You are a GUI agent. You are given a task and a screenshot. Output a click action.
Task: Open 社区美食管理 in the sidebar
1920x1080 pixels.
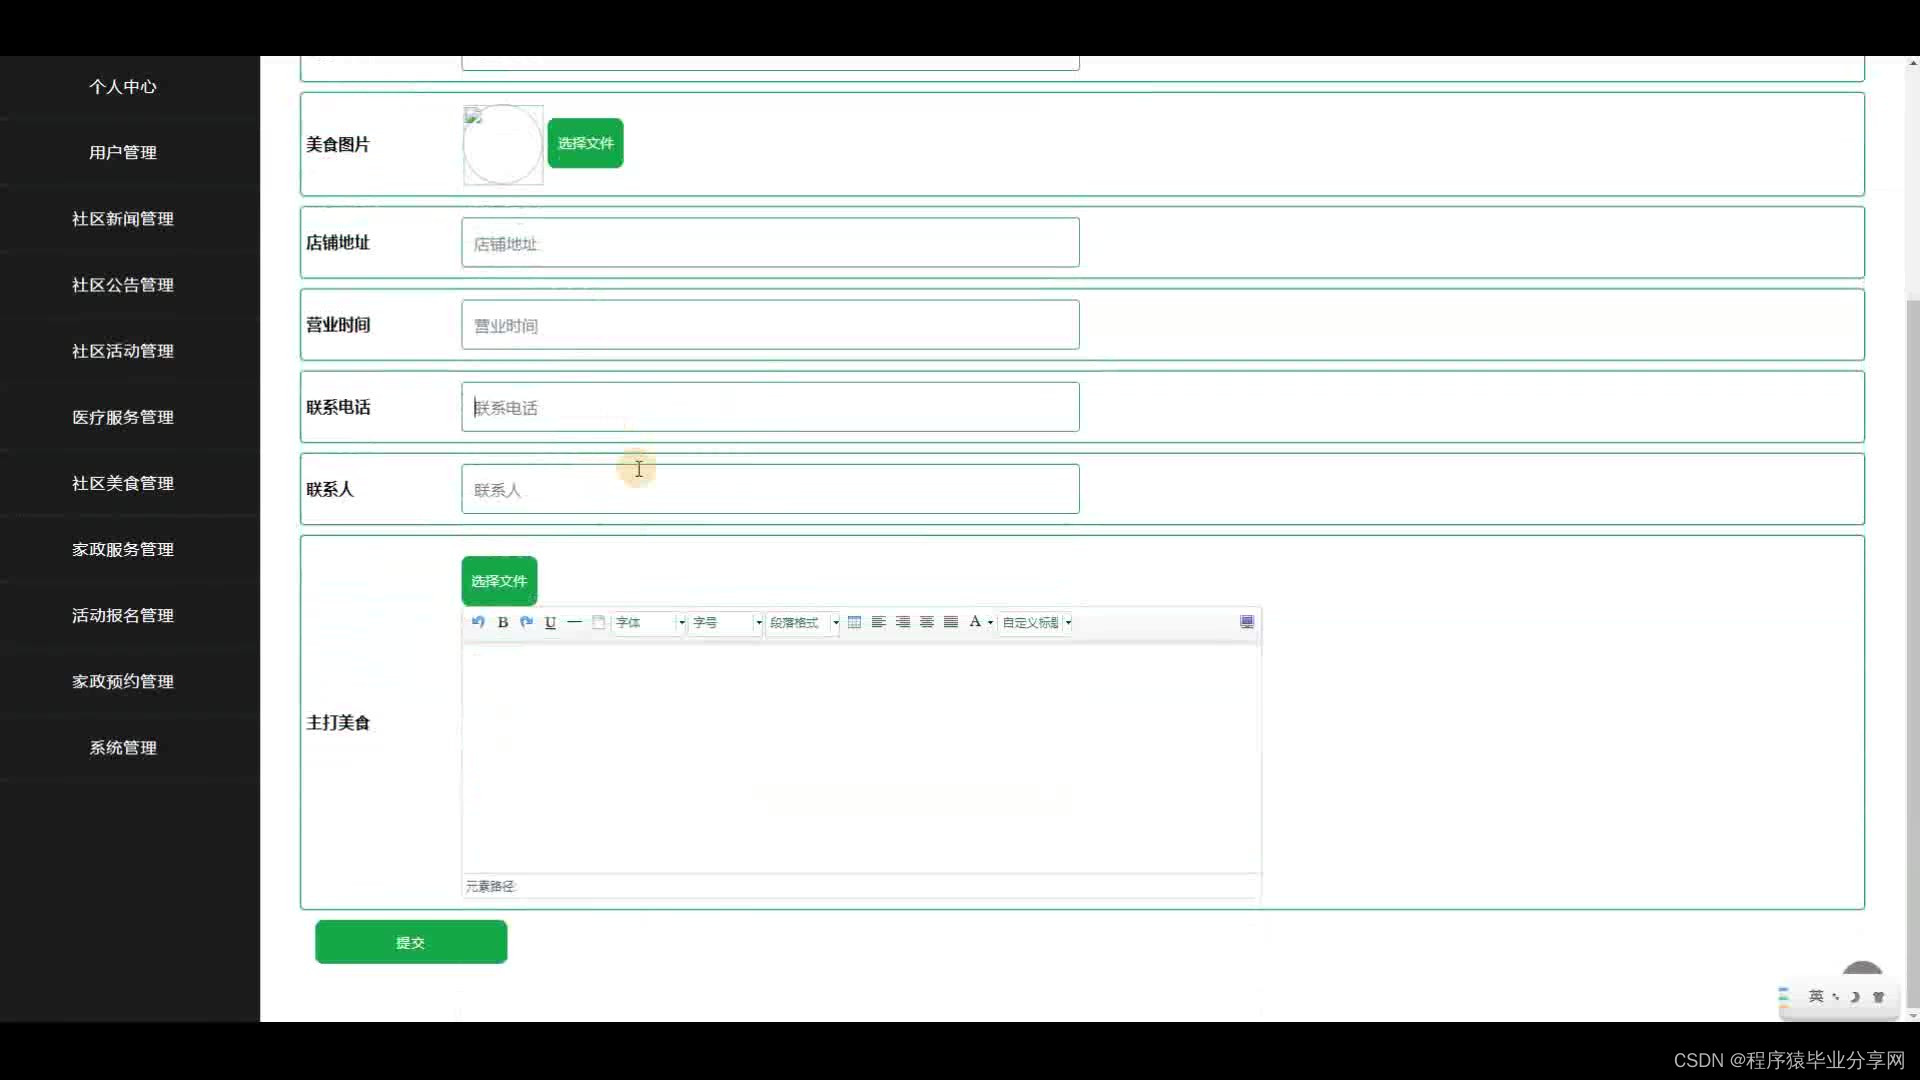point(123,483)
